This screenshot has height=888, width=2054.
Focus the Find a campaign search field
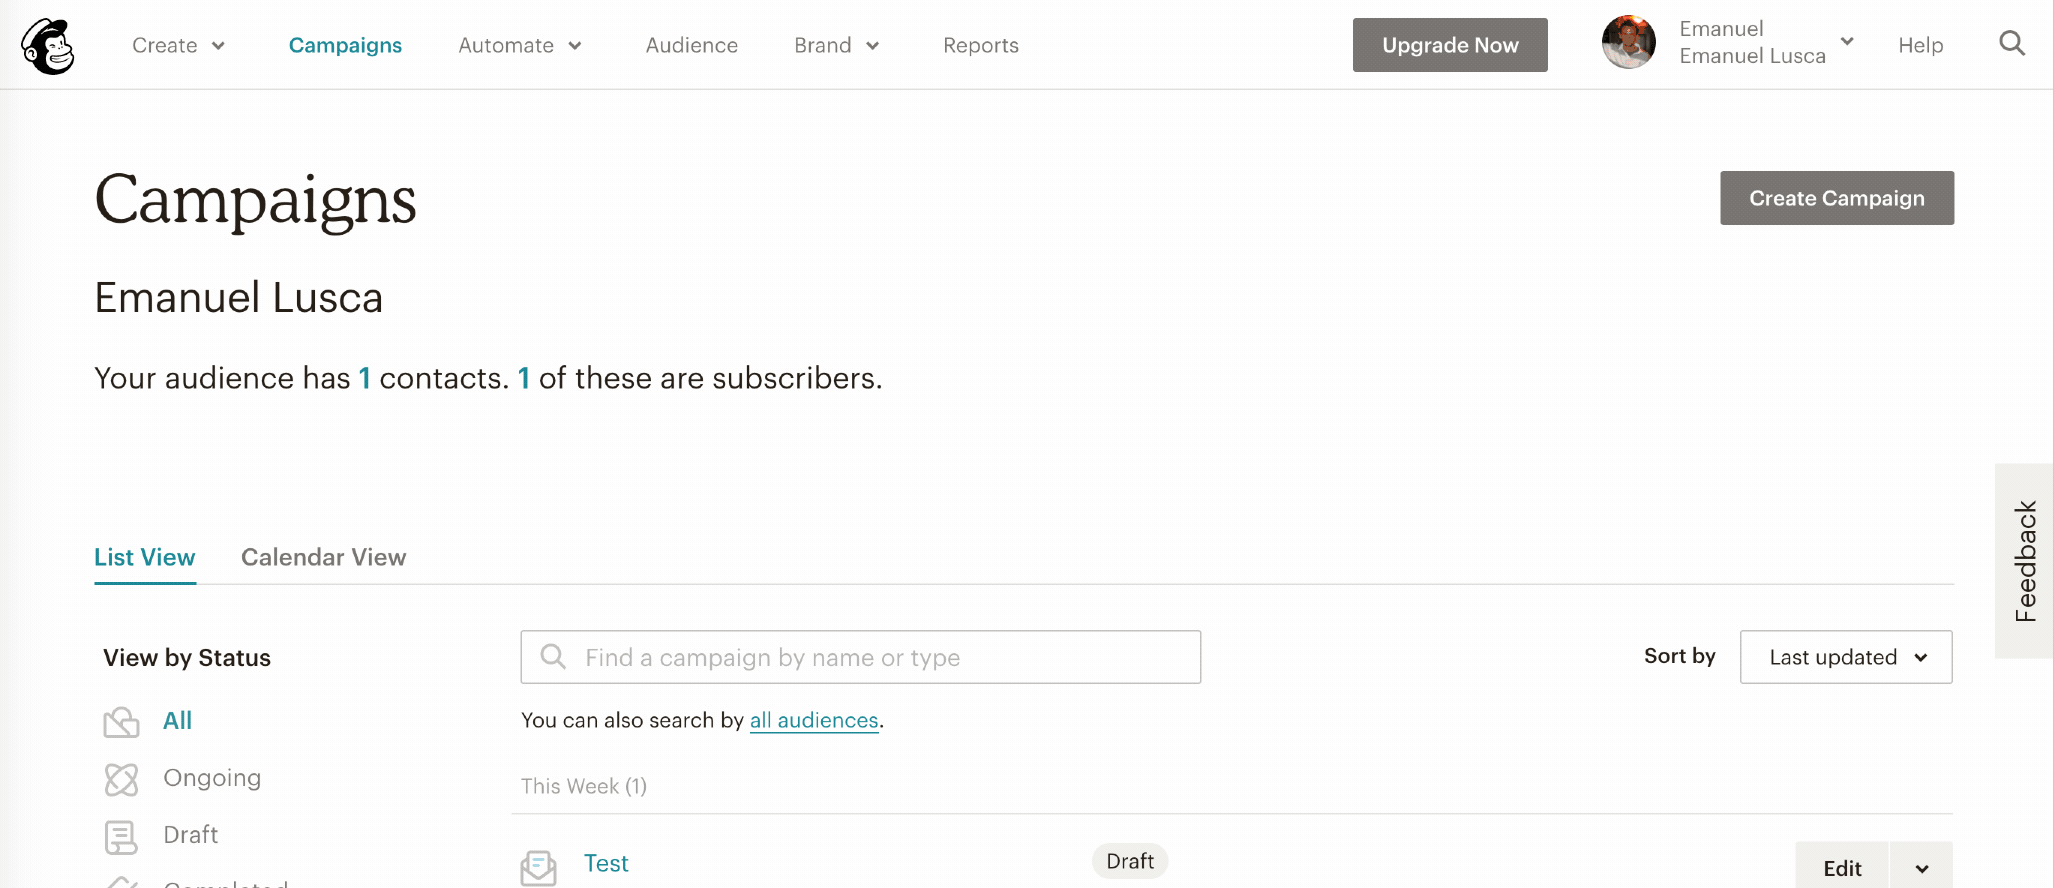(861, 657)
